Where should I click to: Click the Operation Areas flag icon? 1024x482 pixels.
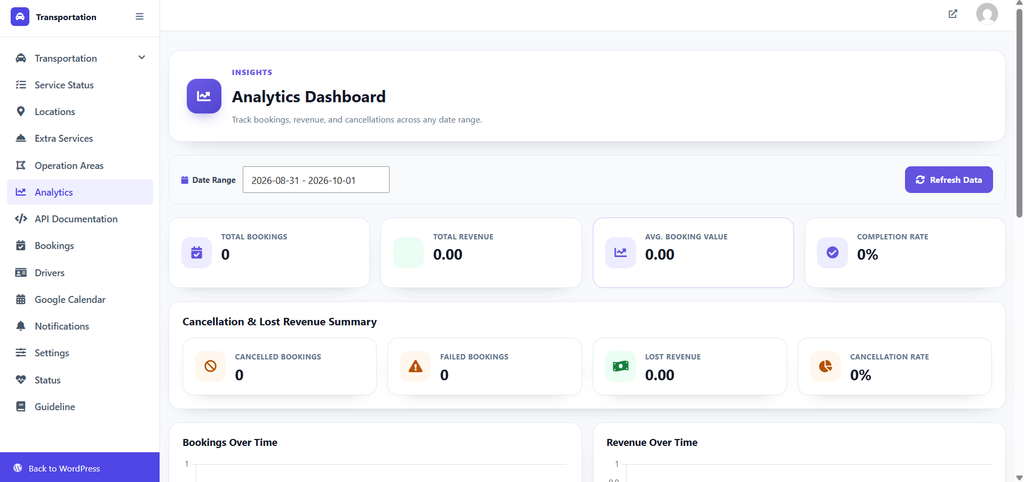coord(21,165)
